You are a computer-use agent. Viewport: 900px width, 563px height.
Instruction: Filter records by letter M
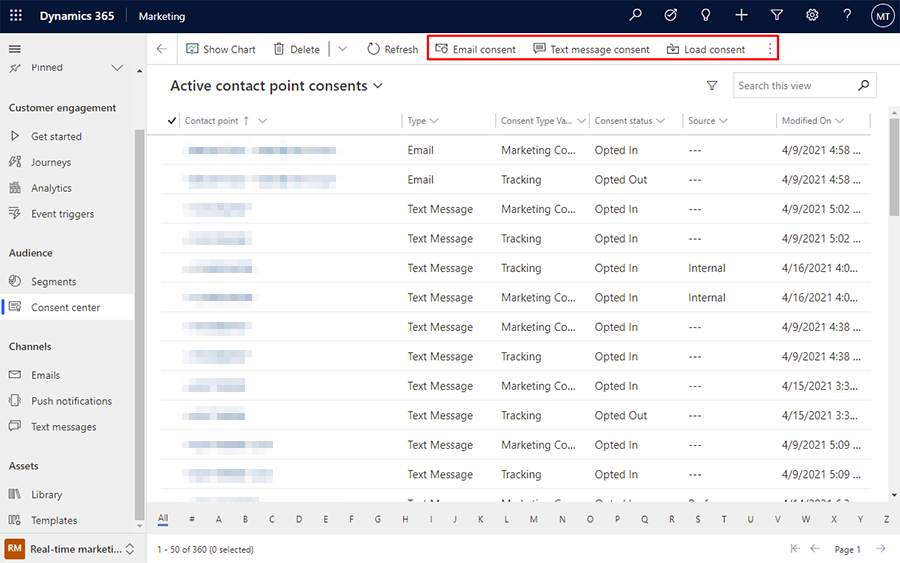[x=534, y=519]
